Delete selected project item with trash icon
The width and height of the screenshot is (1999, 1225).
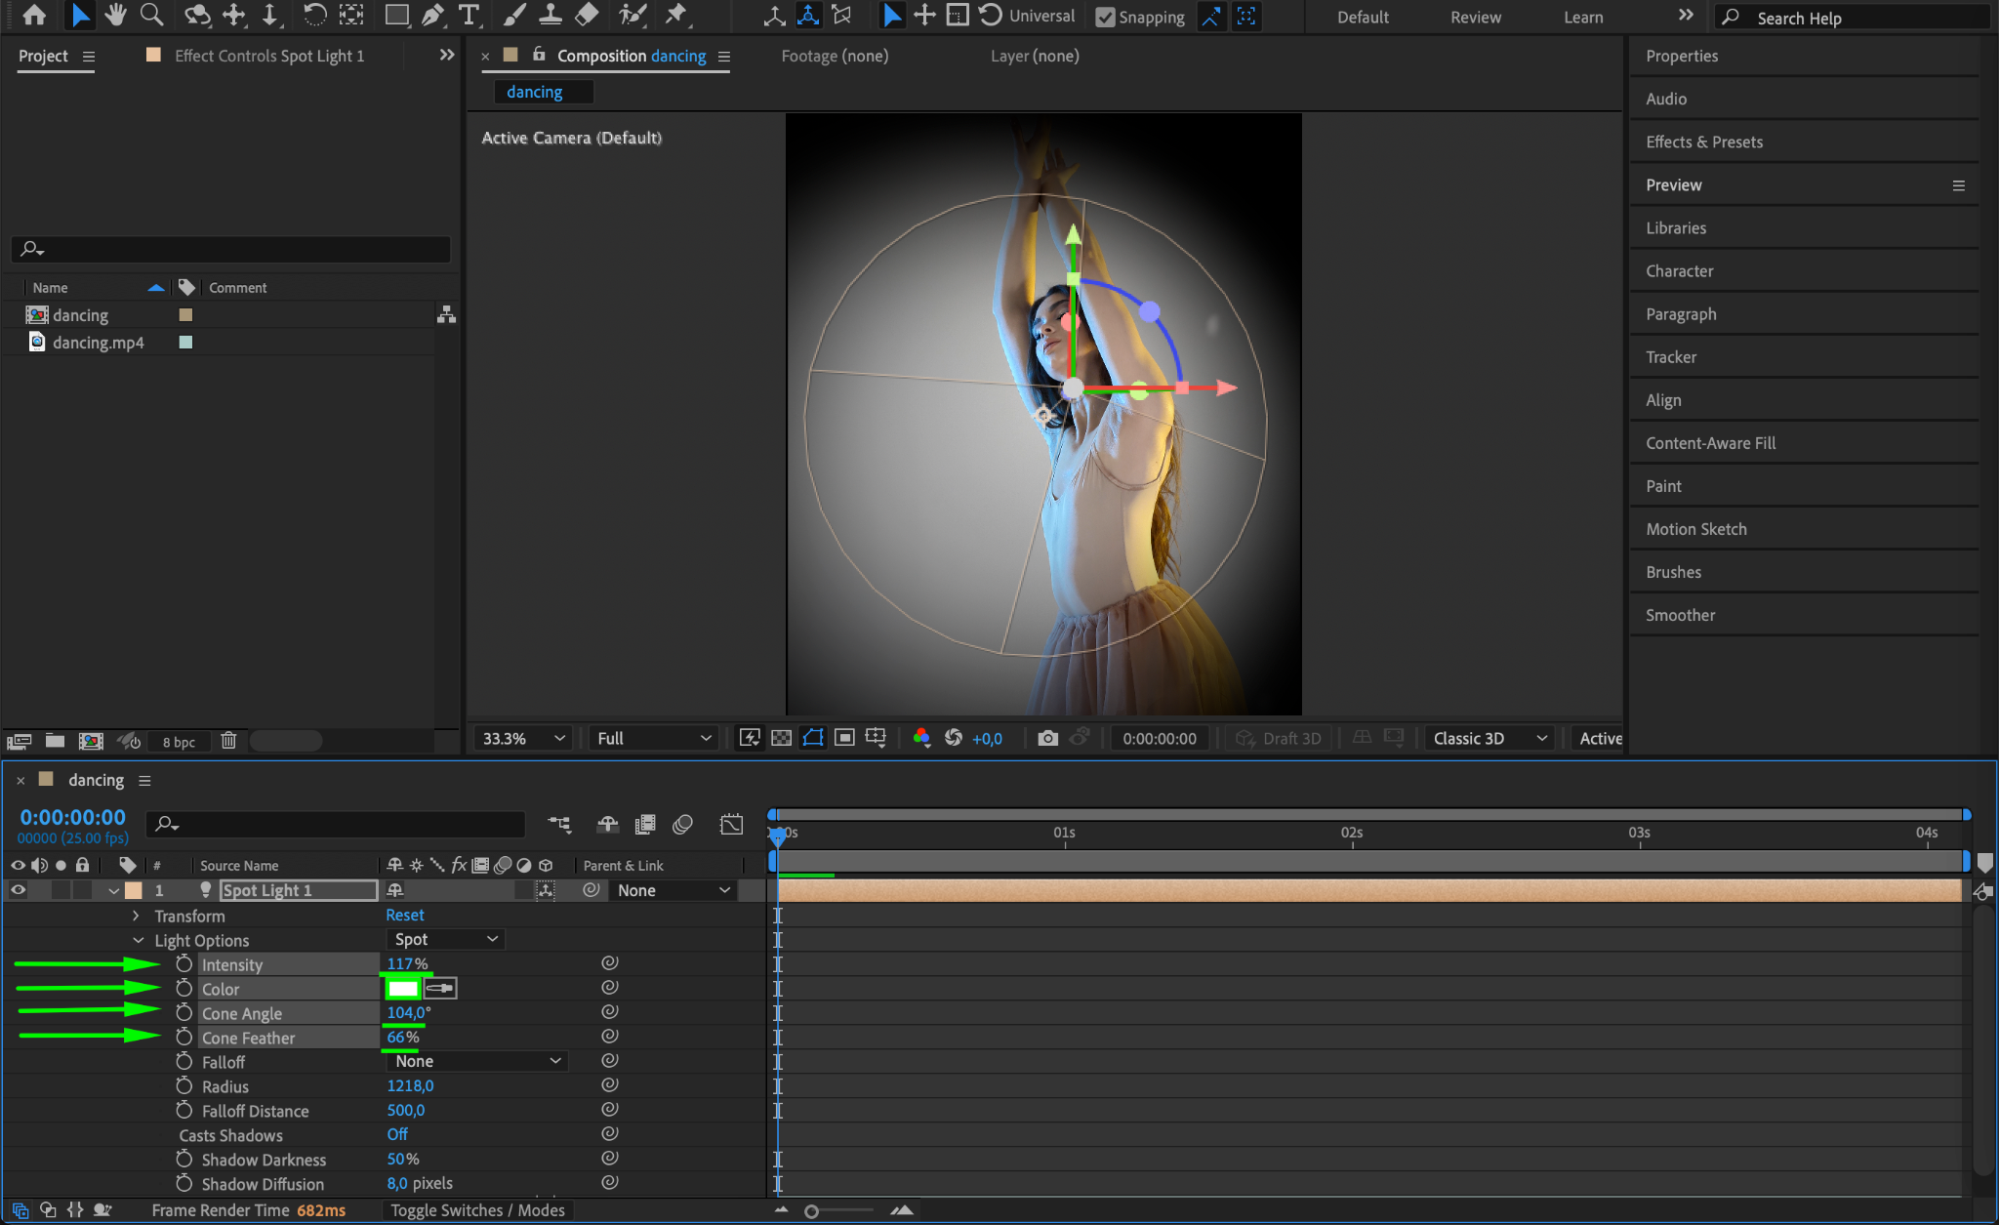click(228, 741)
